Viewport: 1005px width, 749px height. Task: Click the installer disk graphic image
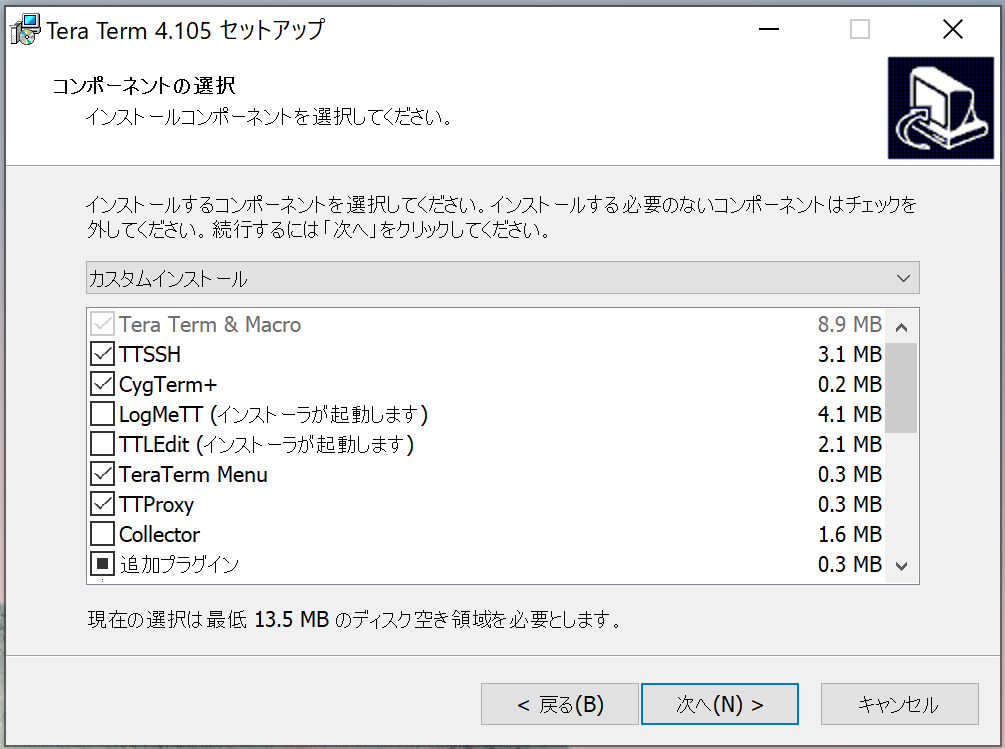tap(940, 107)
